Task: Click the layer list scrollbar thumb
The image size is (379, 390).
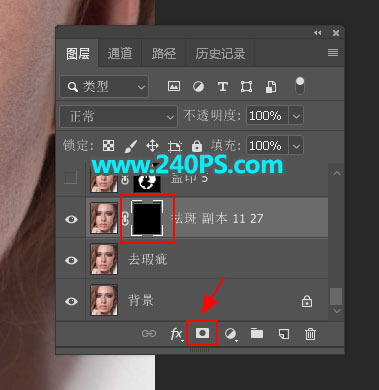Action: click(x=336, y=296)
